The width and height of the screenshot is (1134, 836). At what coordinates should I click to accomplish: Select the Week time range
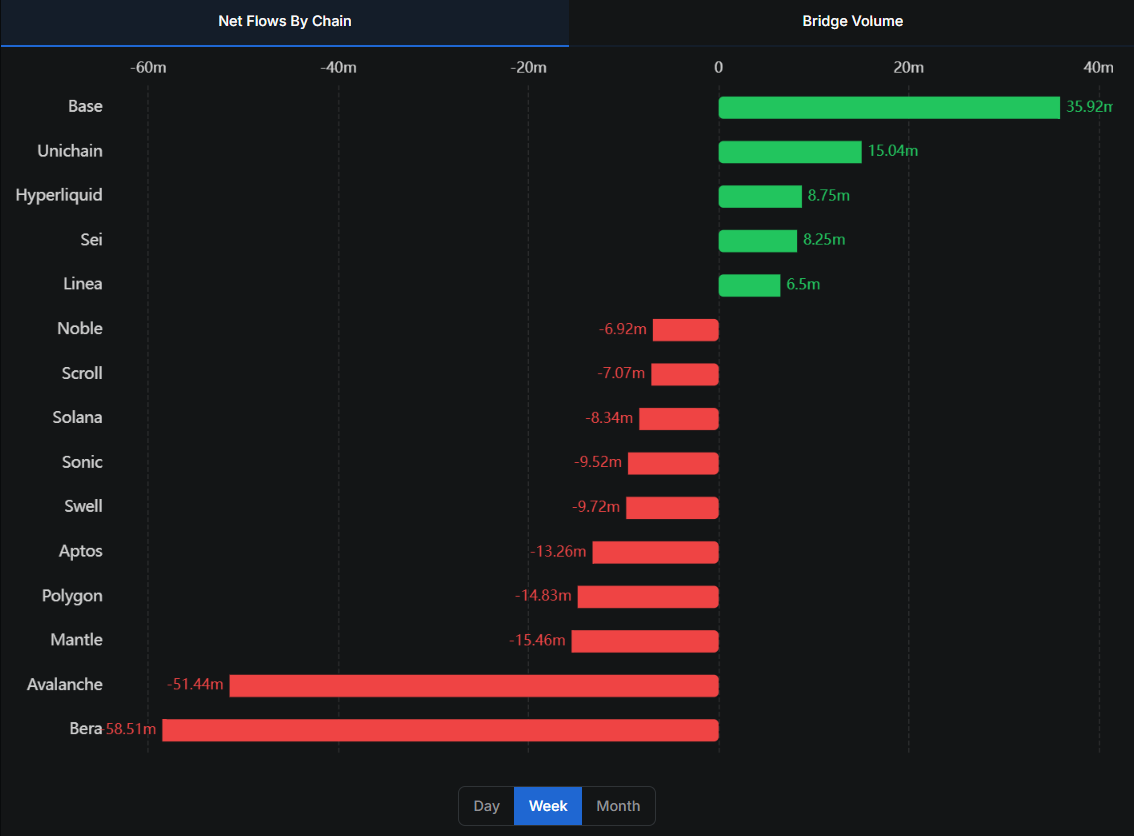point(548,806)
